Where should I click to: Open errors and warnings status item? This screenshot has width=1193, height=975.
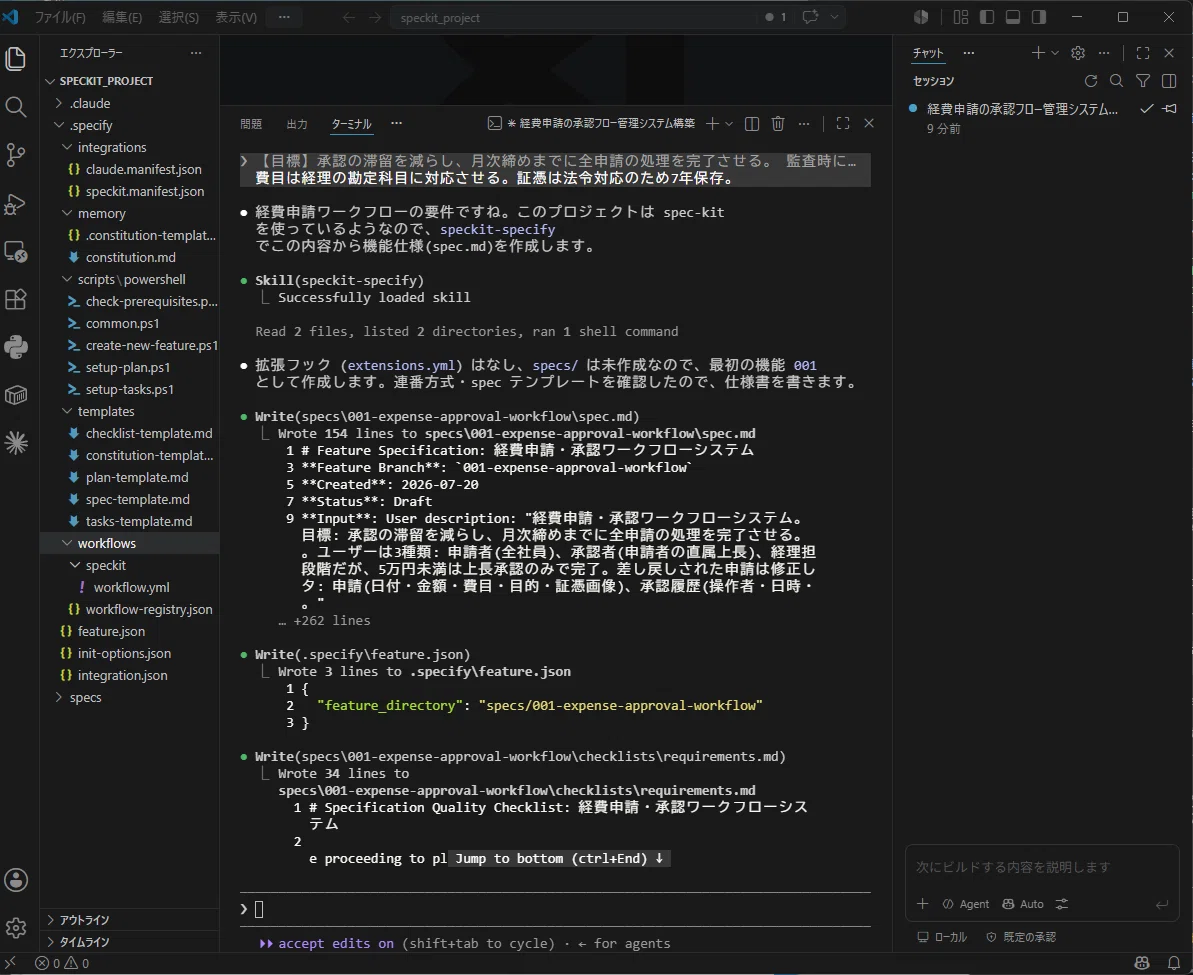pyautogui.click(x=62, y=963)
